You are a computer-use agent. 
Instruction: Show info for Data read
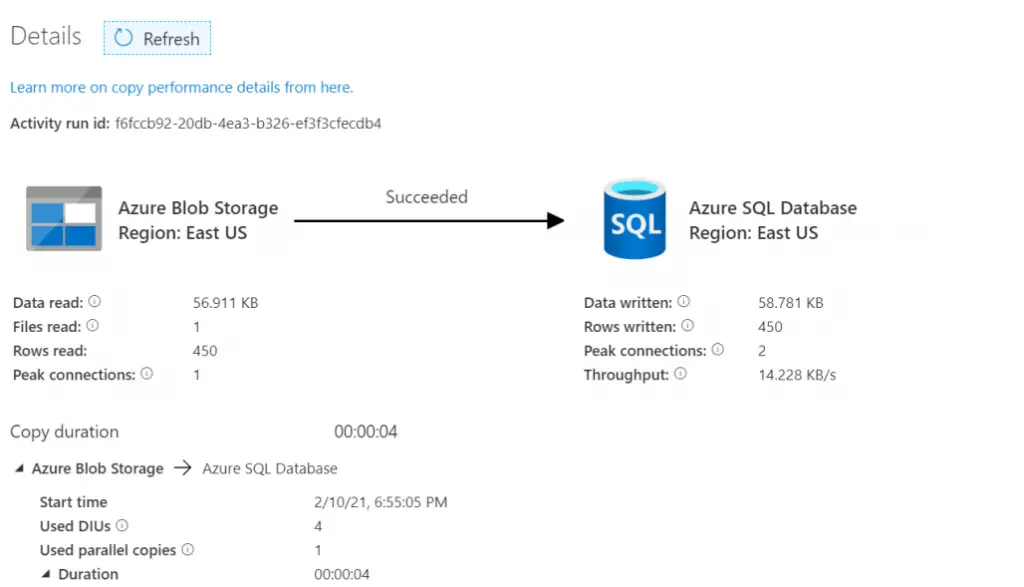click(95, 302)
